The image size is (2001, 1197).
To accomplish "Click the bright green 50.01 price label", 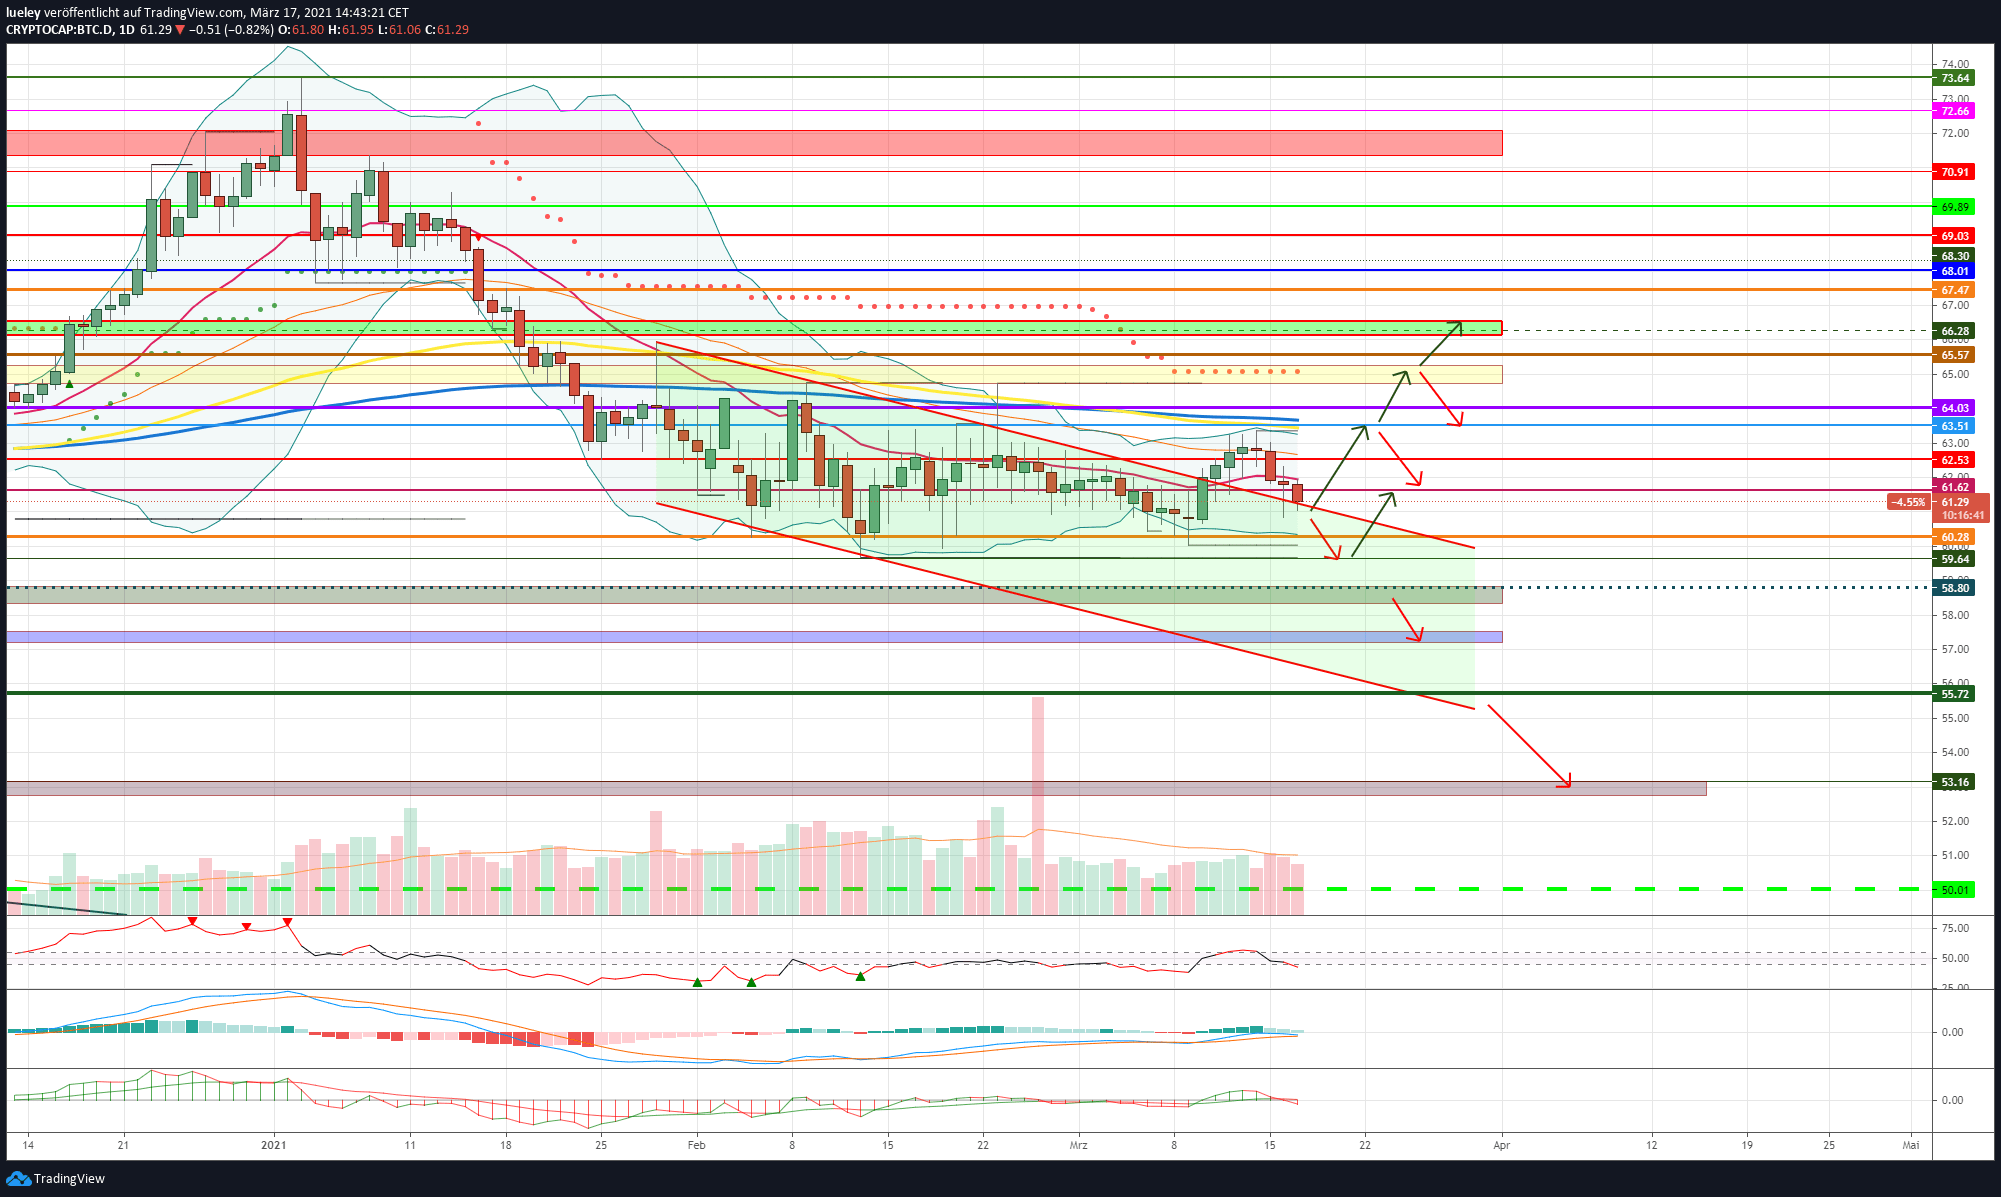I will [x=1954, y=890].
